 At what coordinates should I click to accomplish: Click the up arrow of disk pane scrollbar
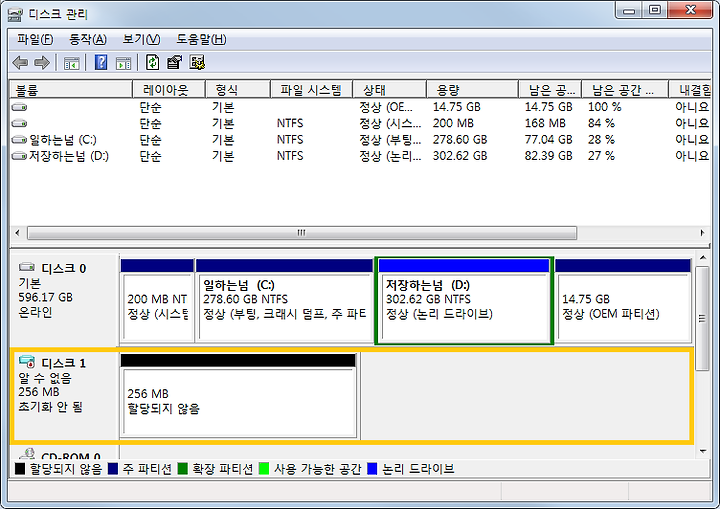[x=703, y=259]
